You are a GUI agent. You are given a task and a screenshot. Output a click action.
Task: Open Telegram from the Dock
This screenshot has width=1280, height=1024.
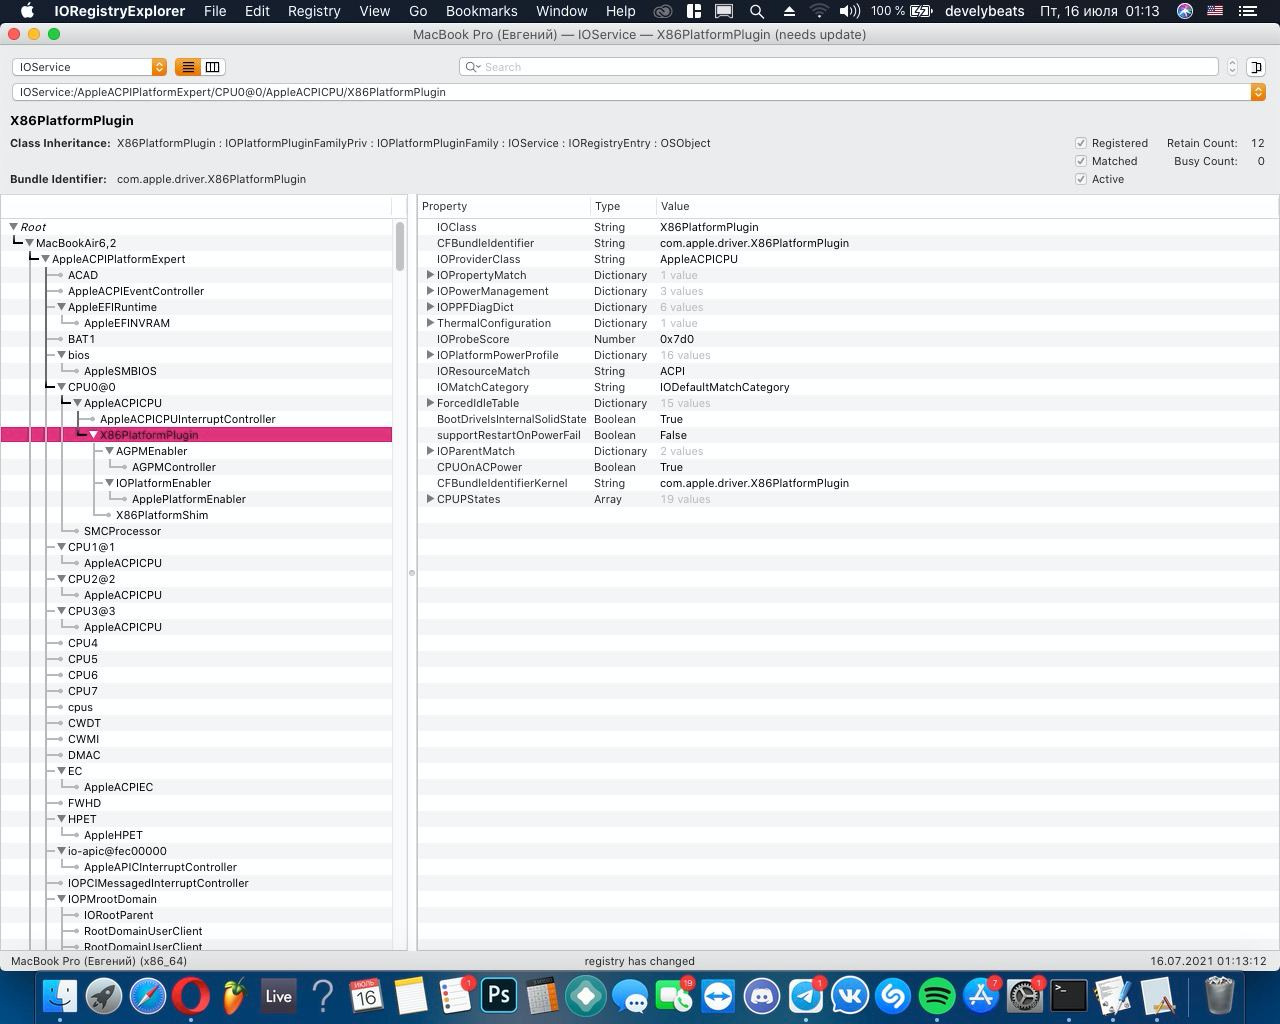point(806,996)
